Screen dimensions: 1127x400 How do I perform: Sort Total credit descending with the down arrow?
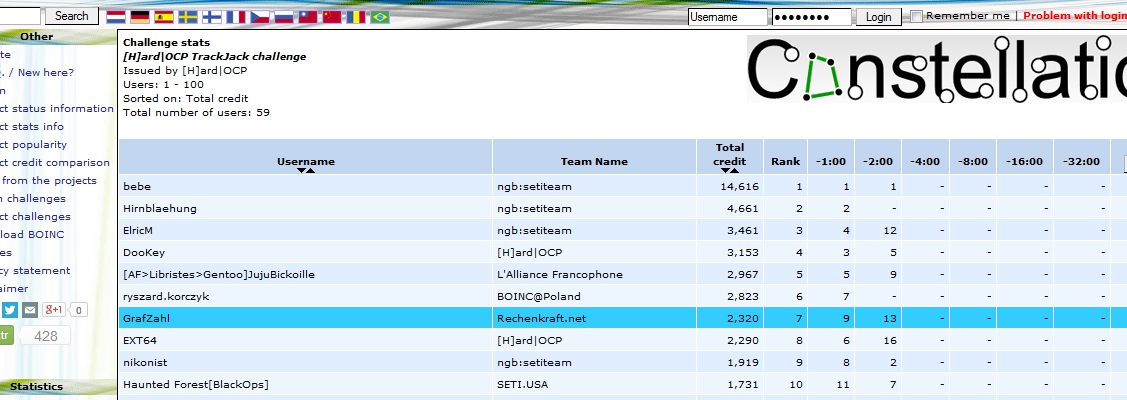pos(725,171)
